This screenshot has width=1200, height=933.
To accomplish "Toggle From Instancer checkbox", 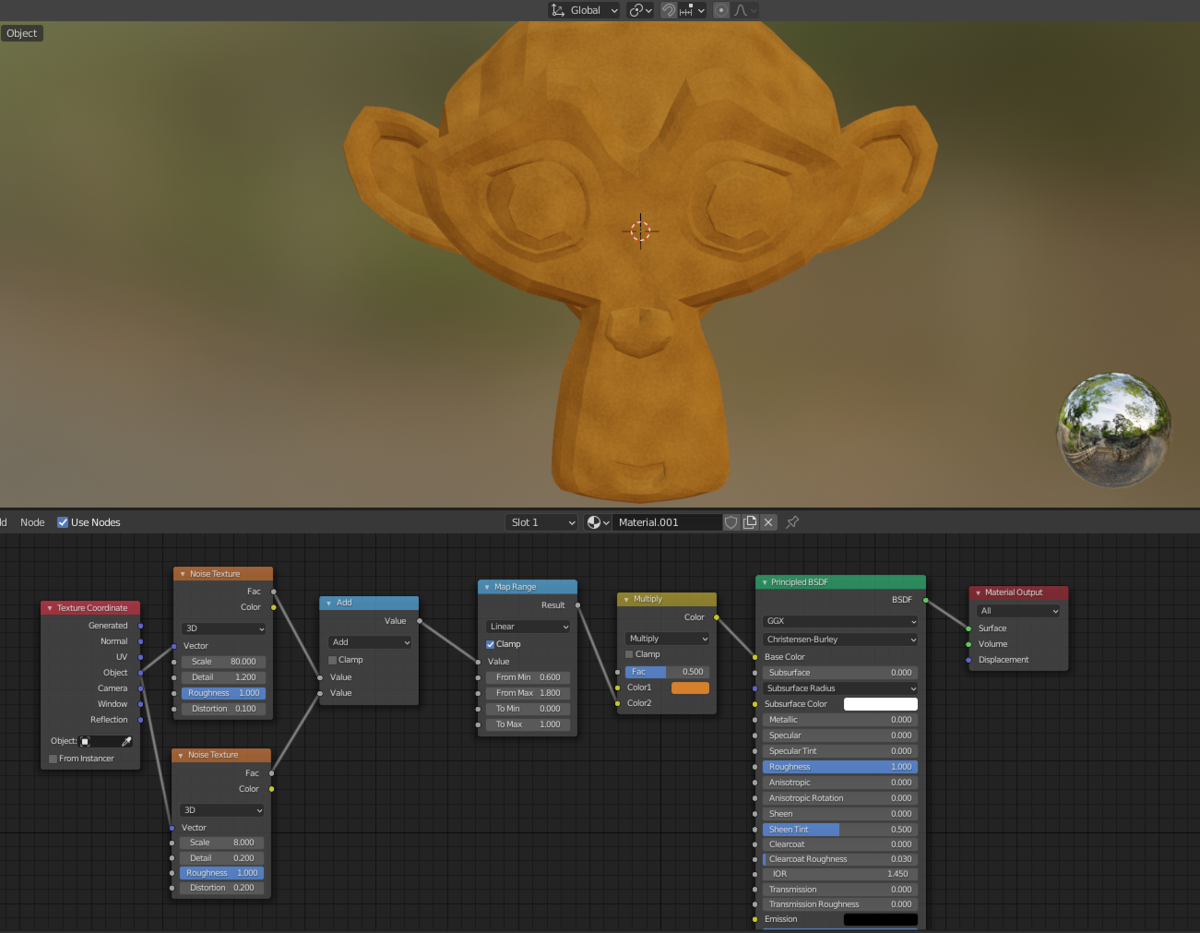I will pos(53,759).
